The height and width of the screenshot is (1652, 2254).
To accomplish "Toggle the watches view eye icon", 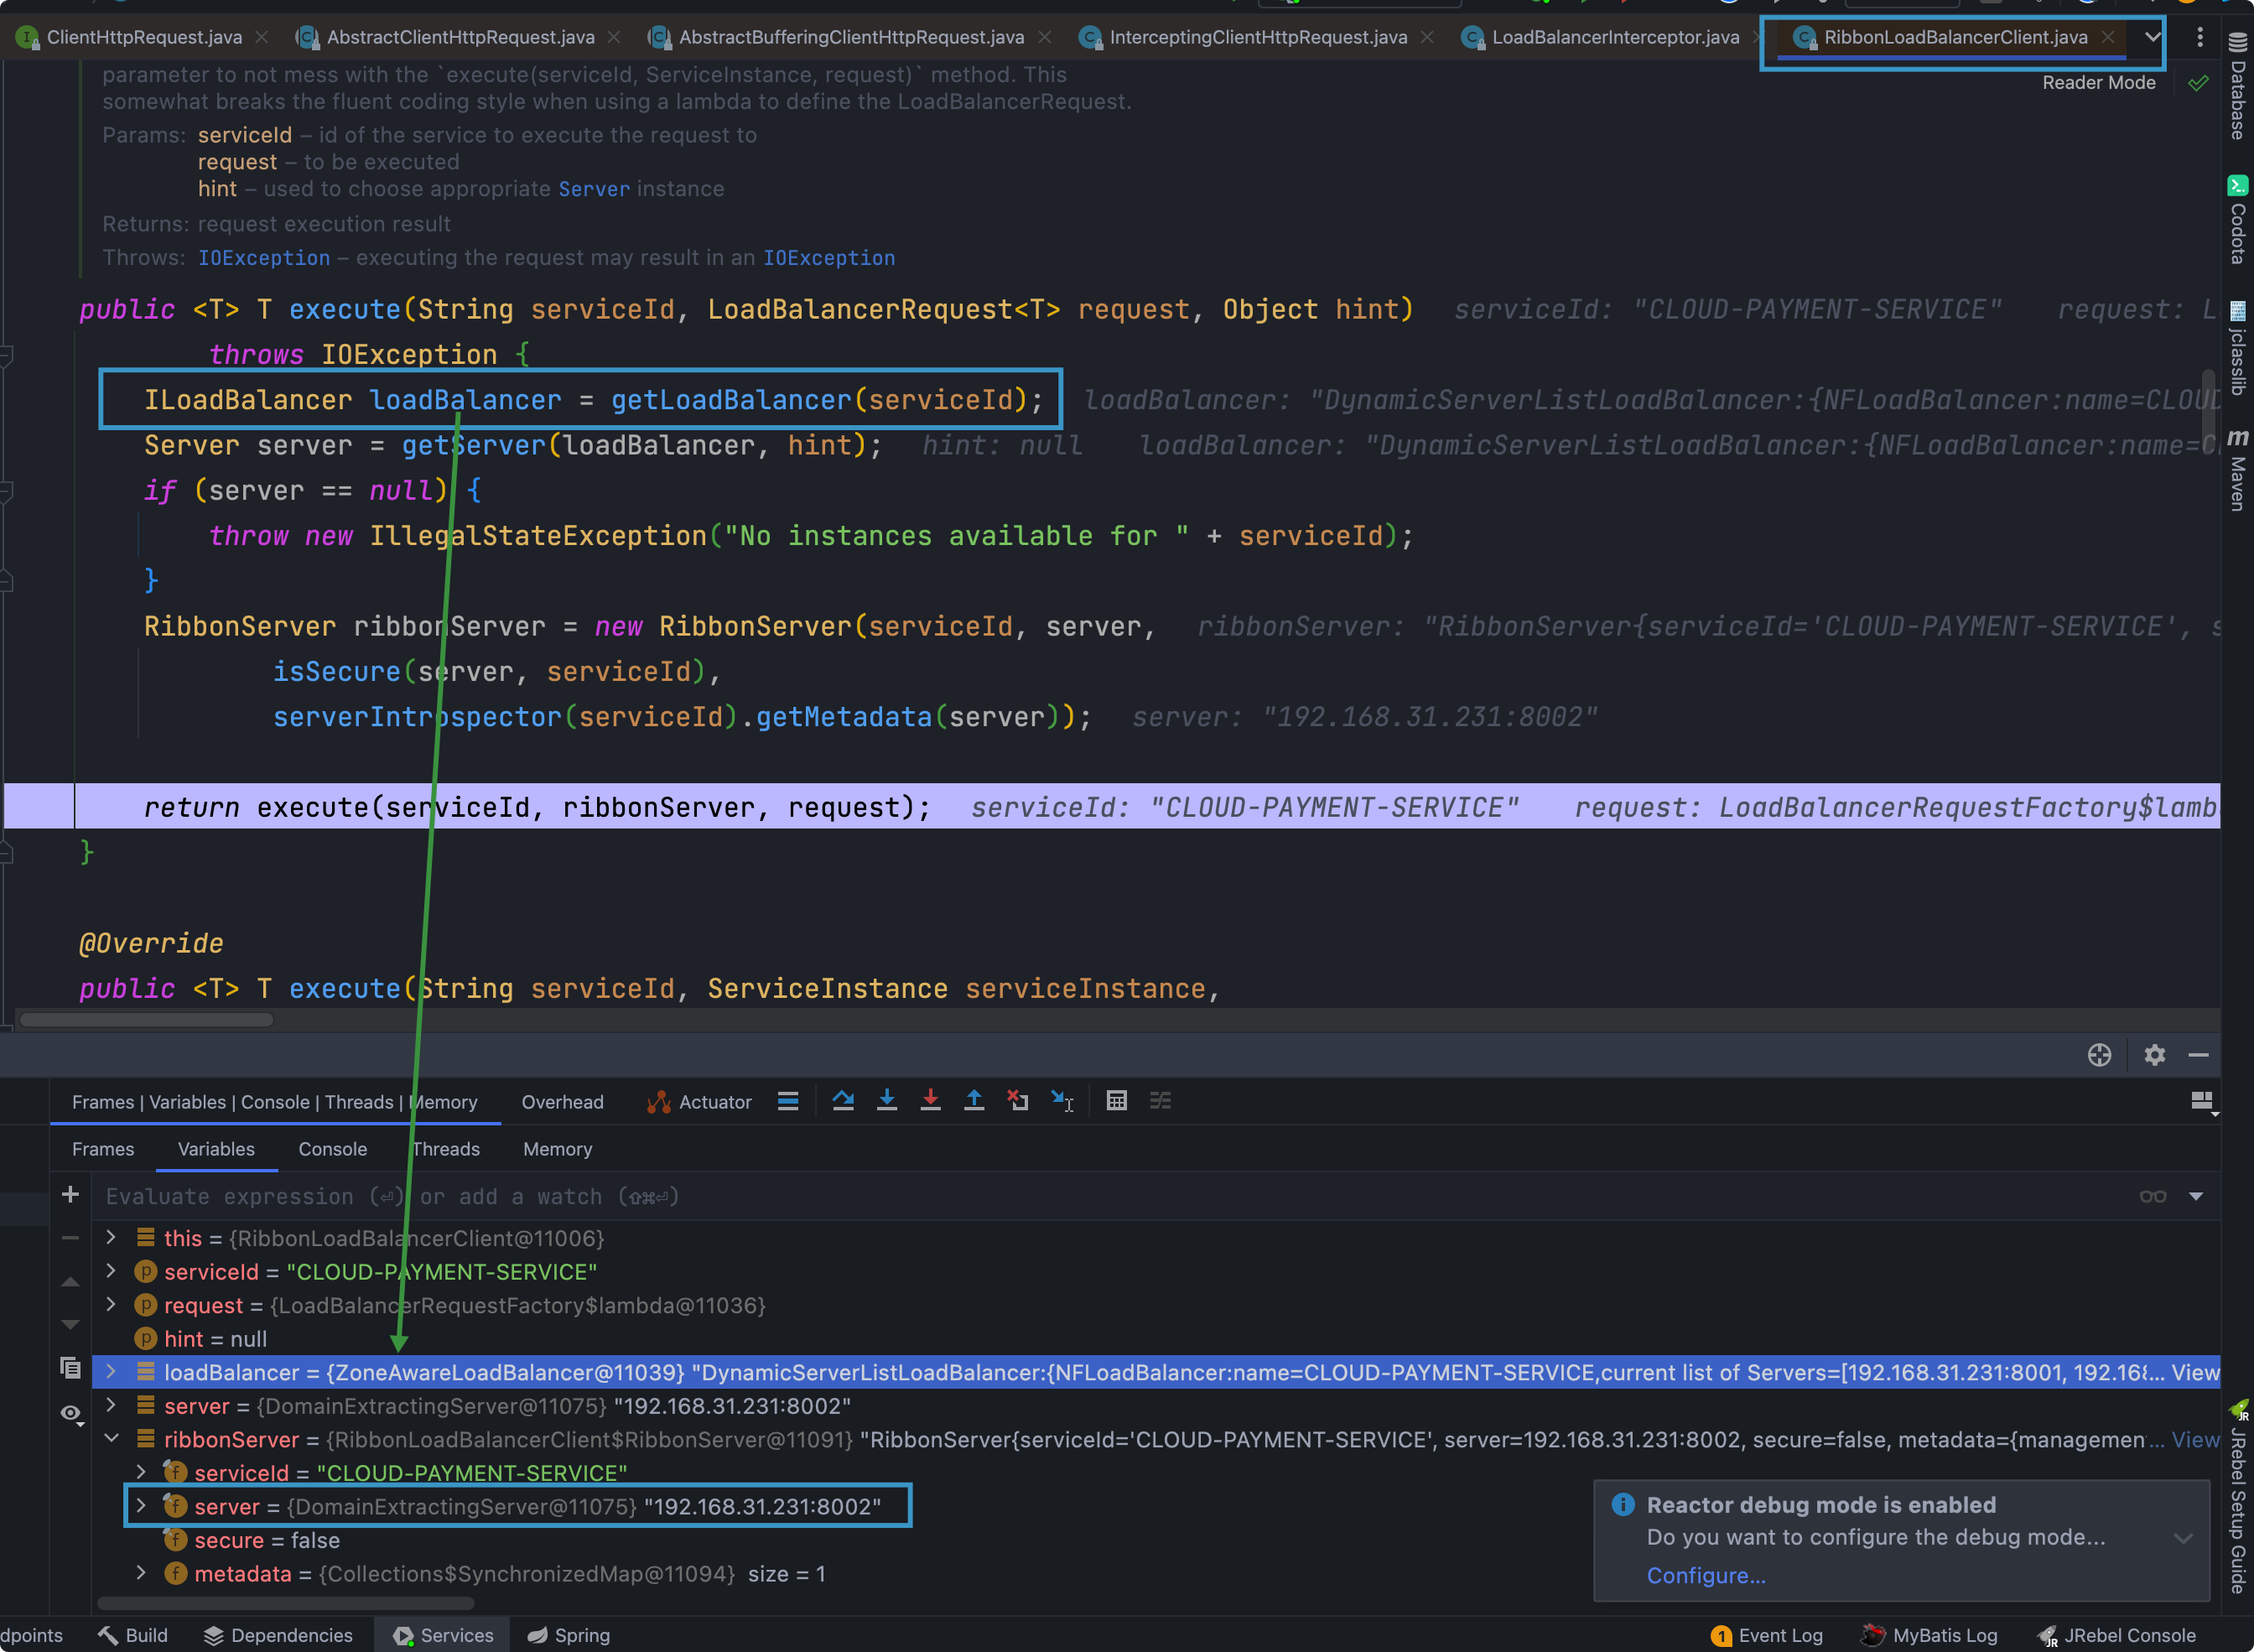I will pyautogui.click(x=70, y=1413).
